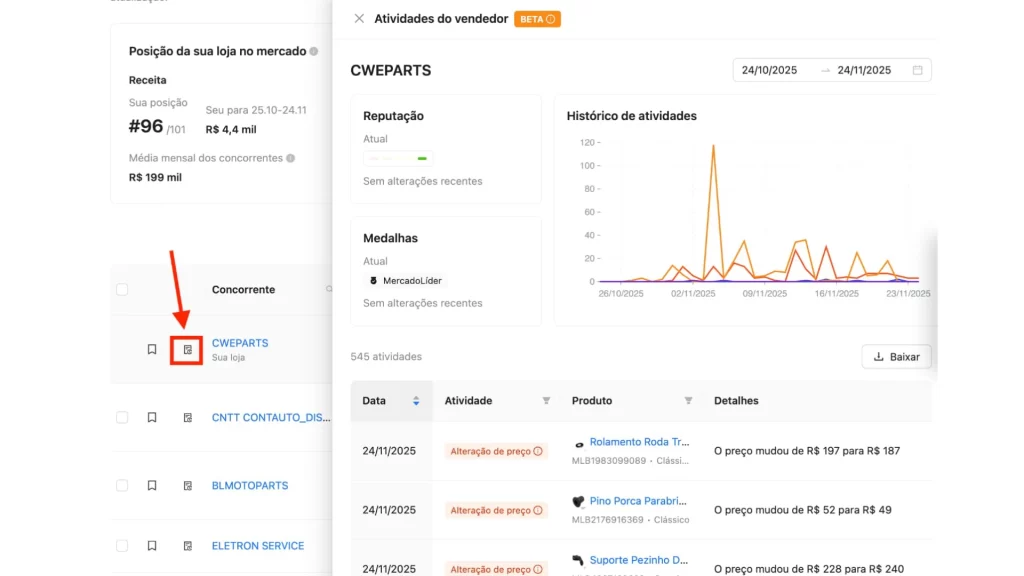Viewport: 1024px width, 576px height.
Task: Bookmark the CNTT CONTAUTO_DIS competitor
Action: coord(152,418)
